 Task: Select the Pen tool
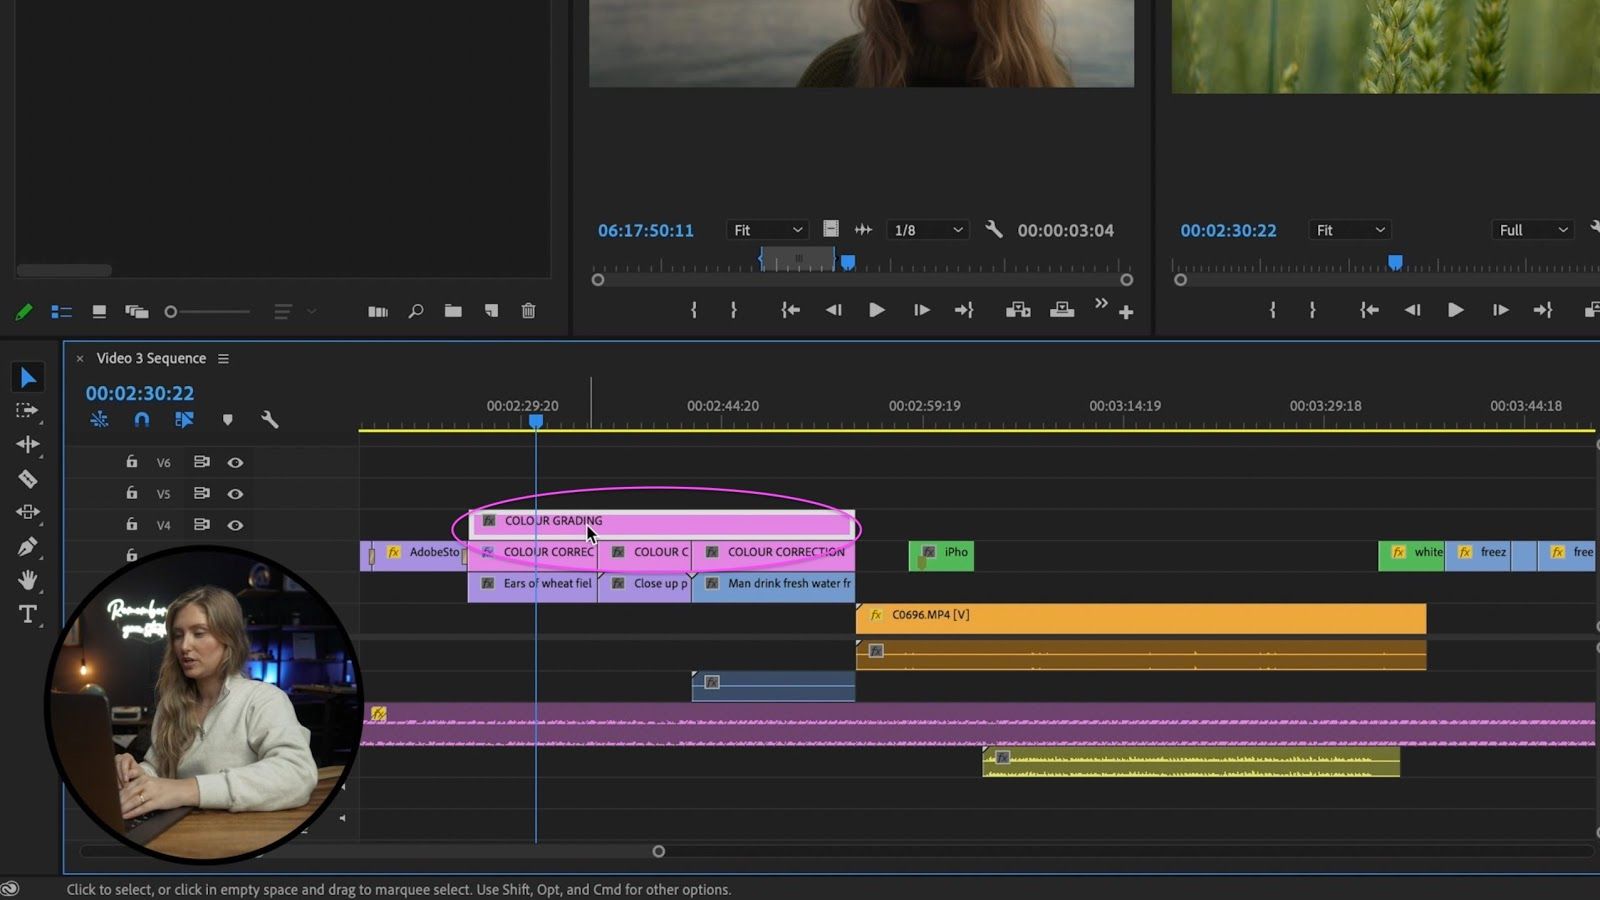pos(27,546)
